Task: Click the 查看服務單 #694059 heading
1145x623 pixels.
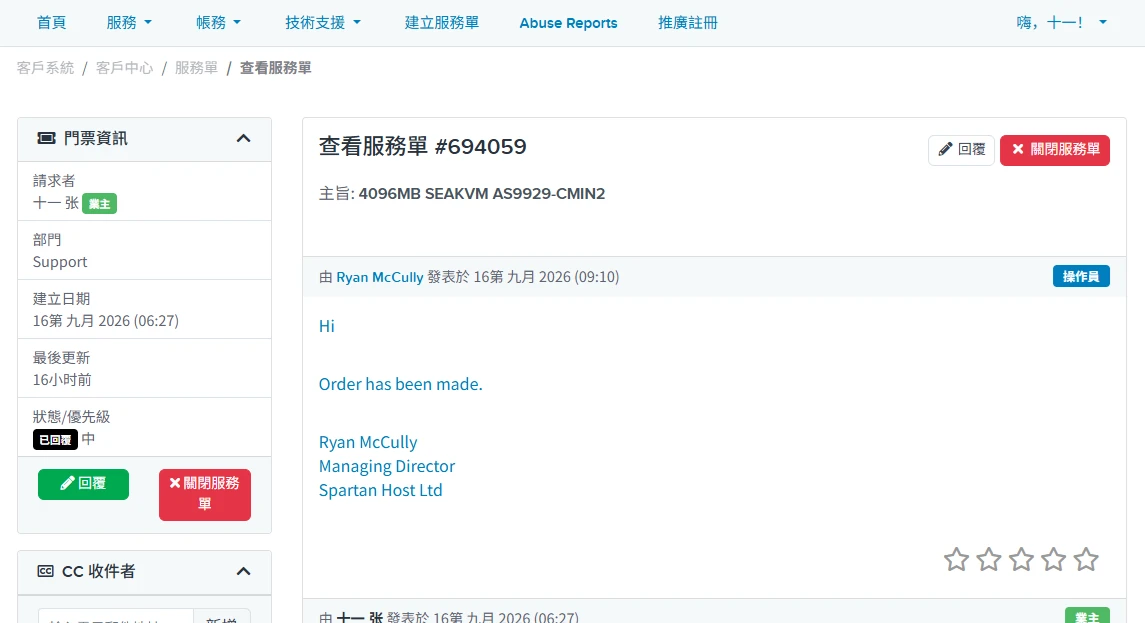Action: pyautogui.click(x=422, y=146)
